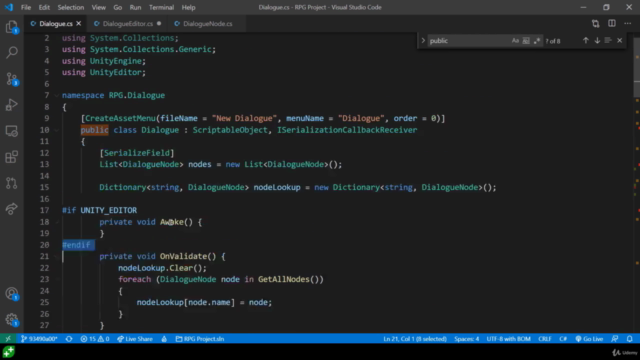This screenshot has height=360, width=640.
Task: Toggle Match Whole Word in find widget
Action: coord(526,40)
